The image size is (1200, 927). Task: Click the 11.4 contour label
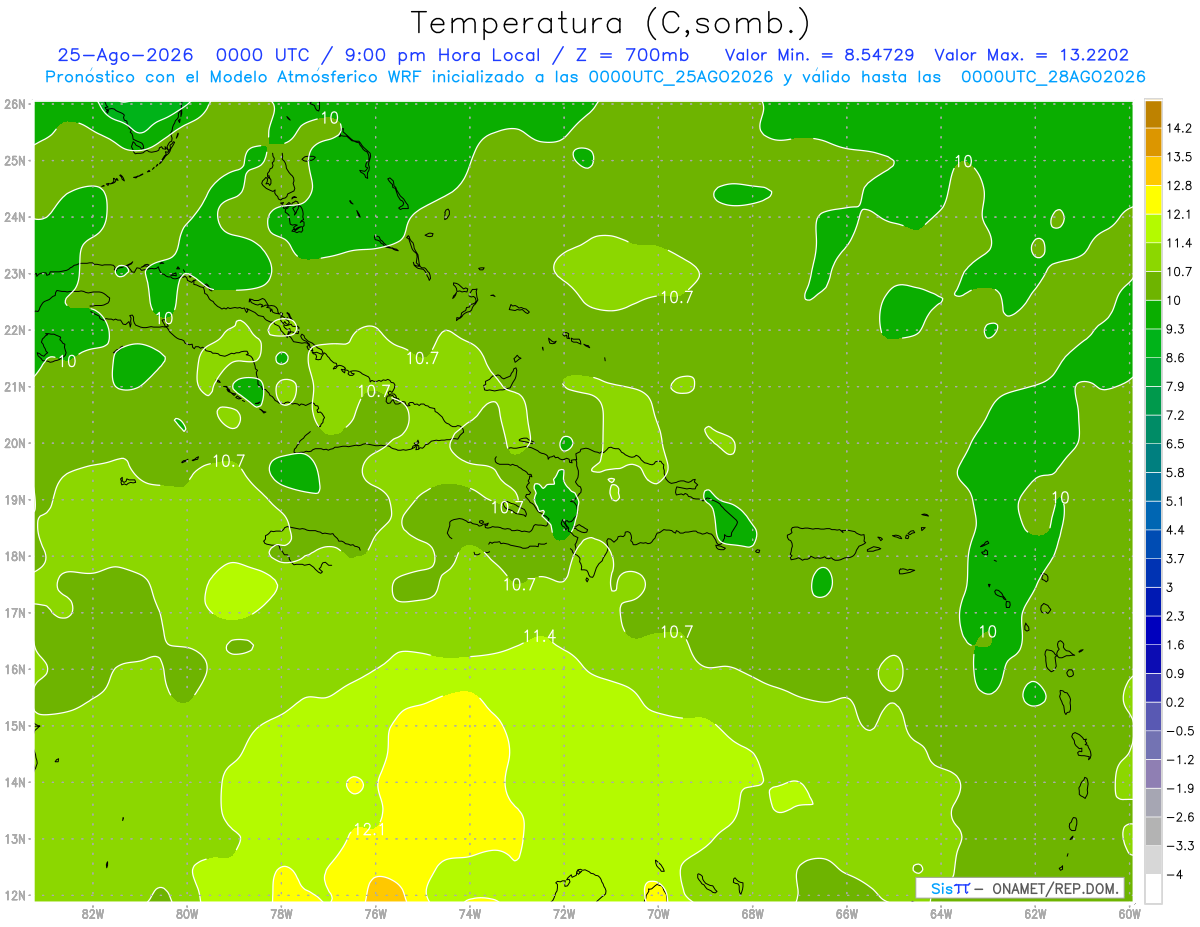[x=539, y=636]
